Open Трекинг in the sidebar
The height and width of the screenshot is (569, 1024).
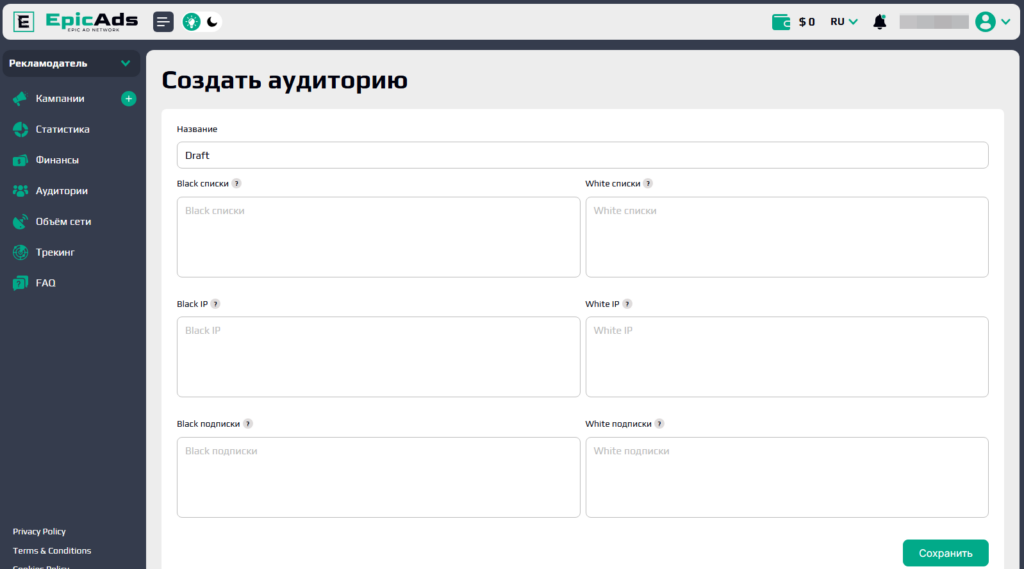(x=55, y=252)
